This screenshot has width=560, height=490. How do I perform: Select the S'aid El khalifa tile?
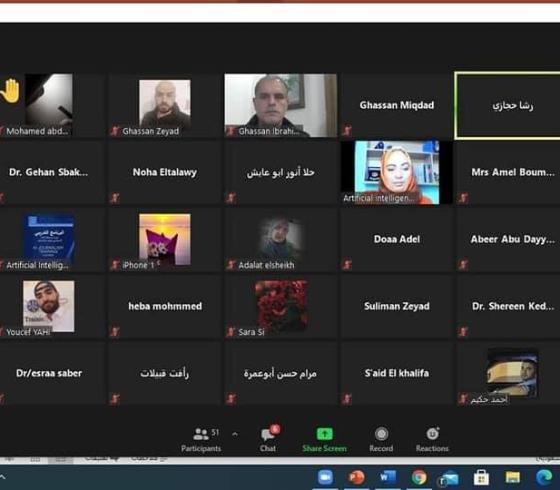397,373
